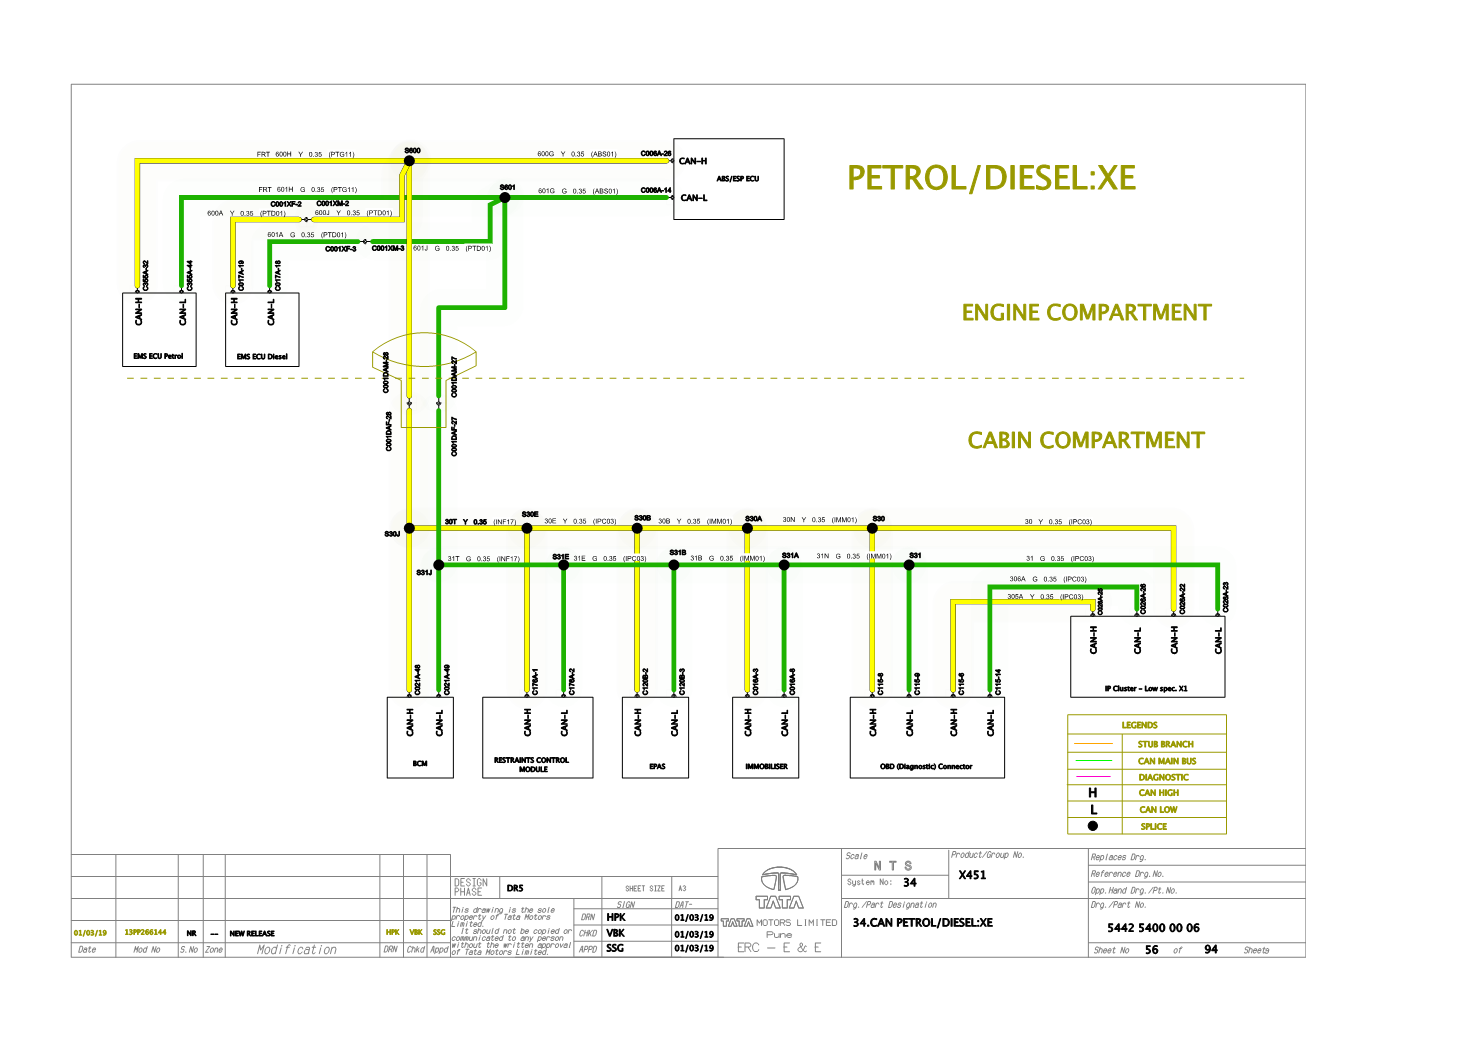Select the OBD (Diagnostic) Connector label
This screenshot has width=1473, height=1040.
926,767
